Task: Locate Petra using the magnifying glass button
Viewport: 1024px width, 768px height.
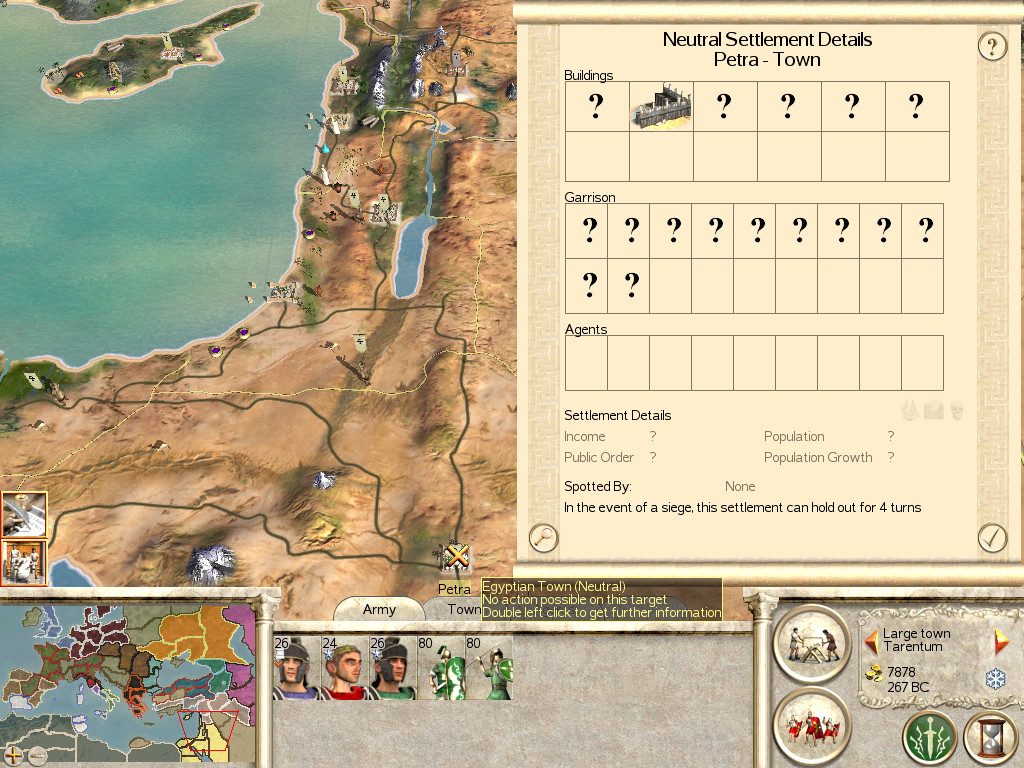Action: pos(543,538)
